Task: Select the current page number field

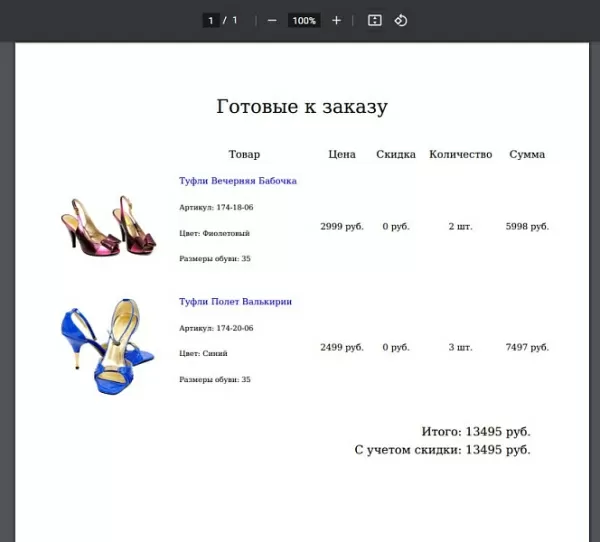Action: point(211,20)
